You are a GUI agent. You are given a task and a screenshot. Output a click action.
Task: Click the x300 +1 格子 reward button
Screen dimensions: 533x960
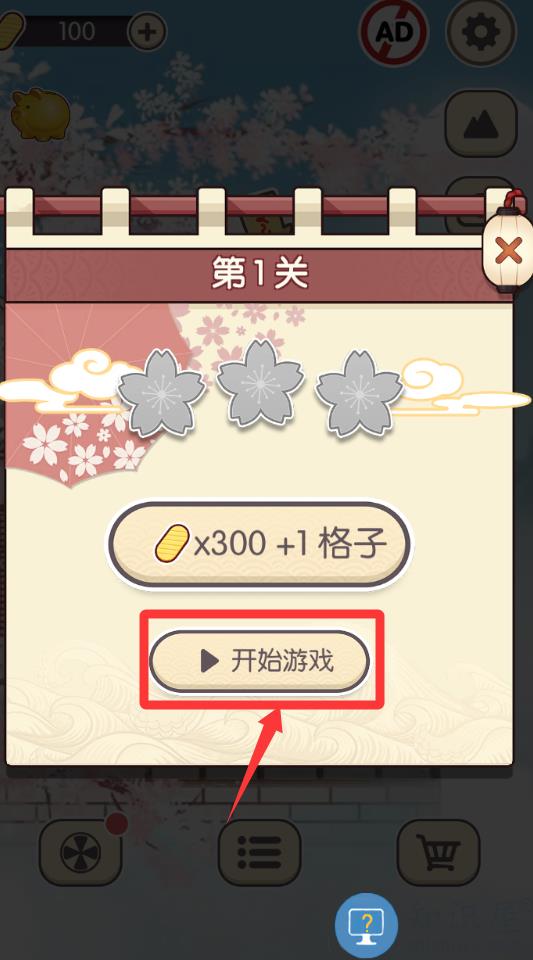pos(259,544)
